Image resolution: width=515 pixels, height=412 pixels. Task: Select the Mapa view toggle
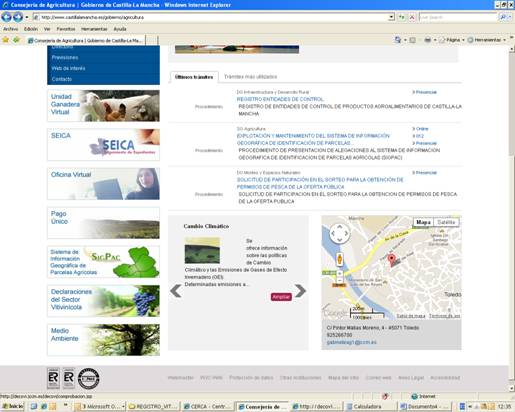423,222
